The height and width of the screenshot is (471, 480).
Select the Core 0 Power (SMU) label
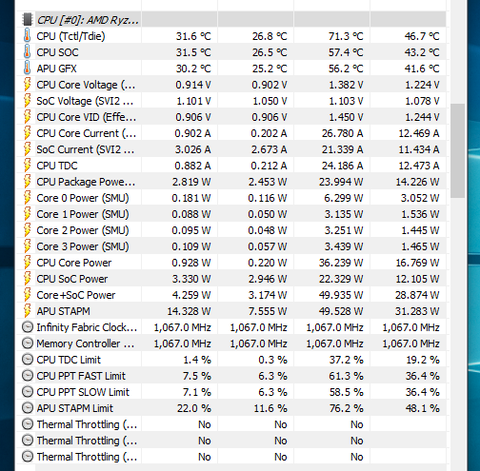pyautogui.click(x=83, y=198)
